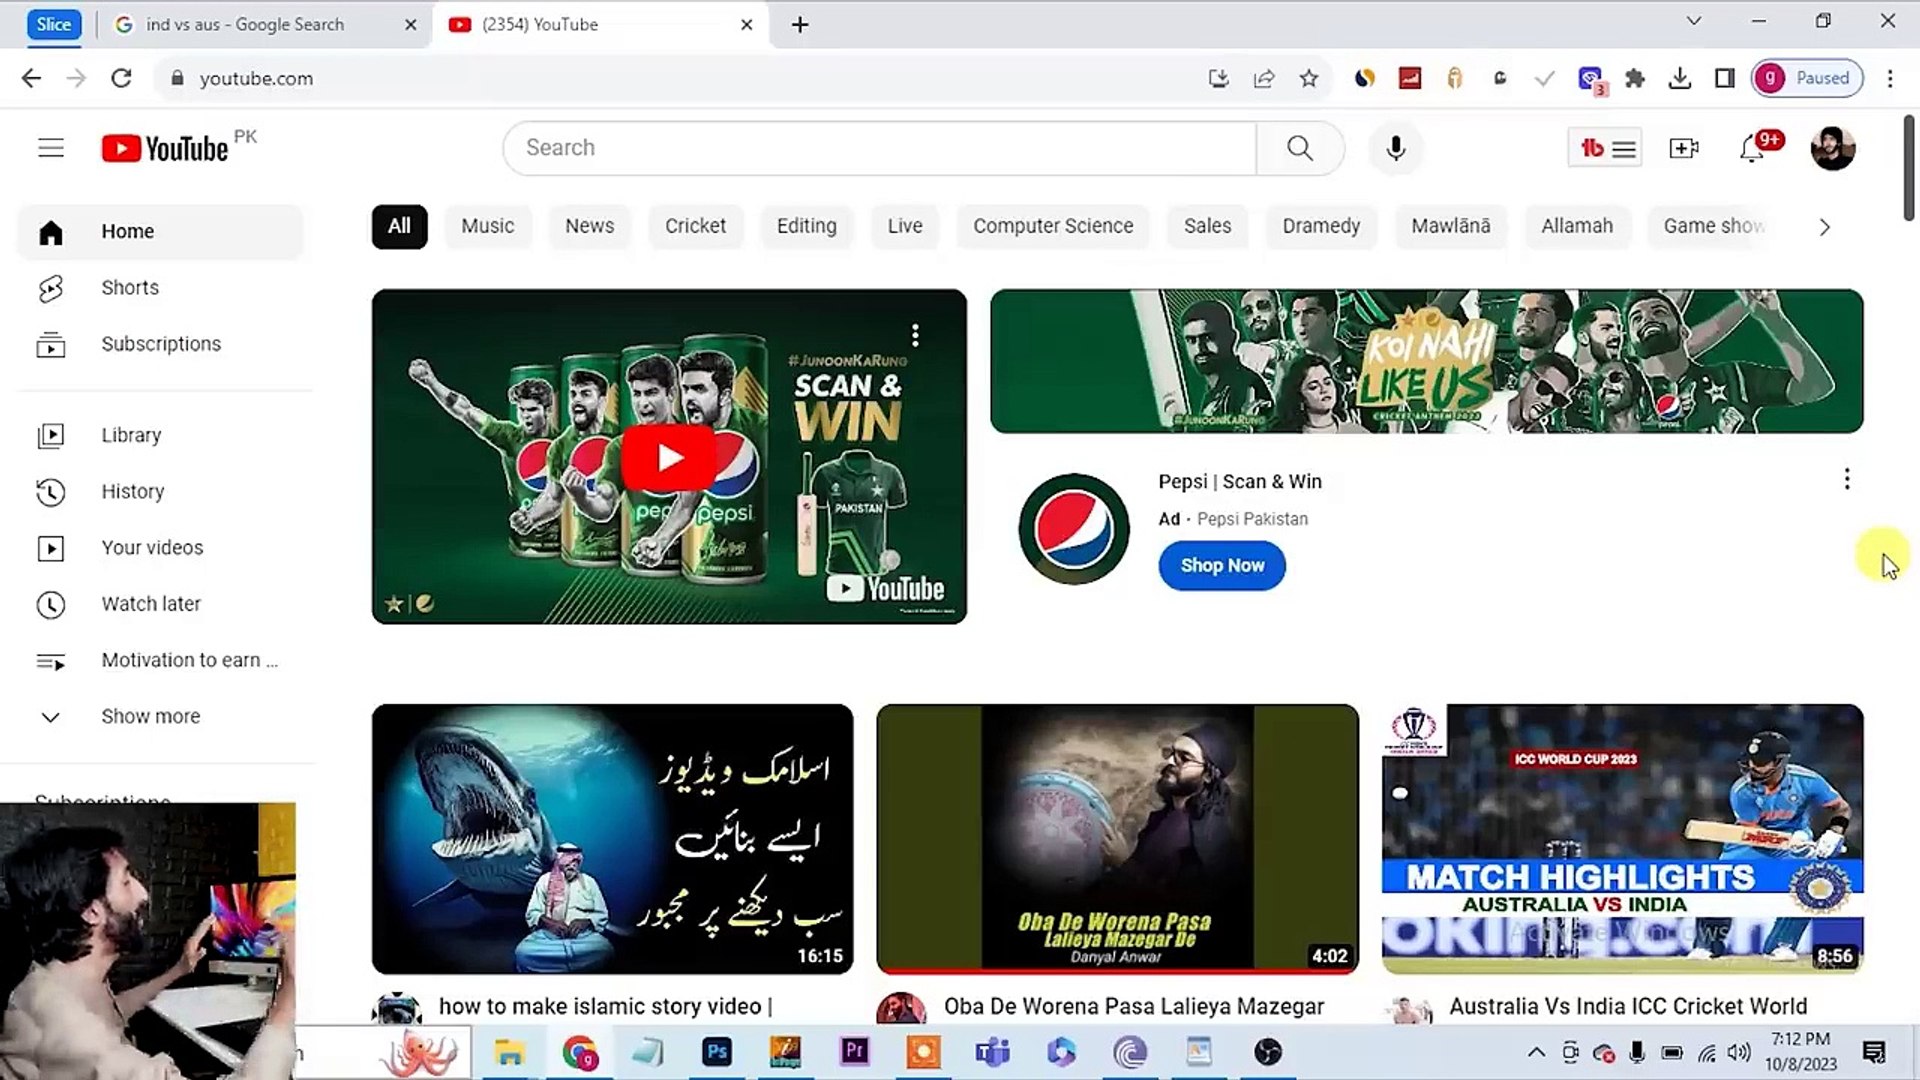Select the Music filter chip
Screen dimensions: 1920x1080
click(488, 226)
